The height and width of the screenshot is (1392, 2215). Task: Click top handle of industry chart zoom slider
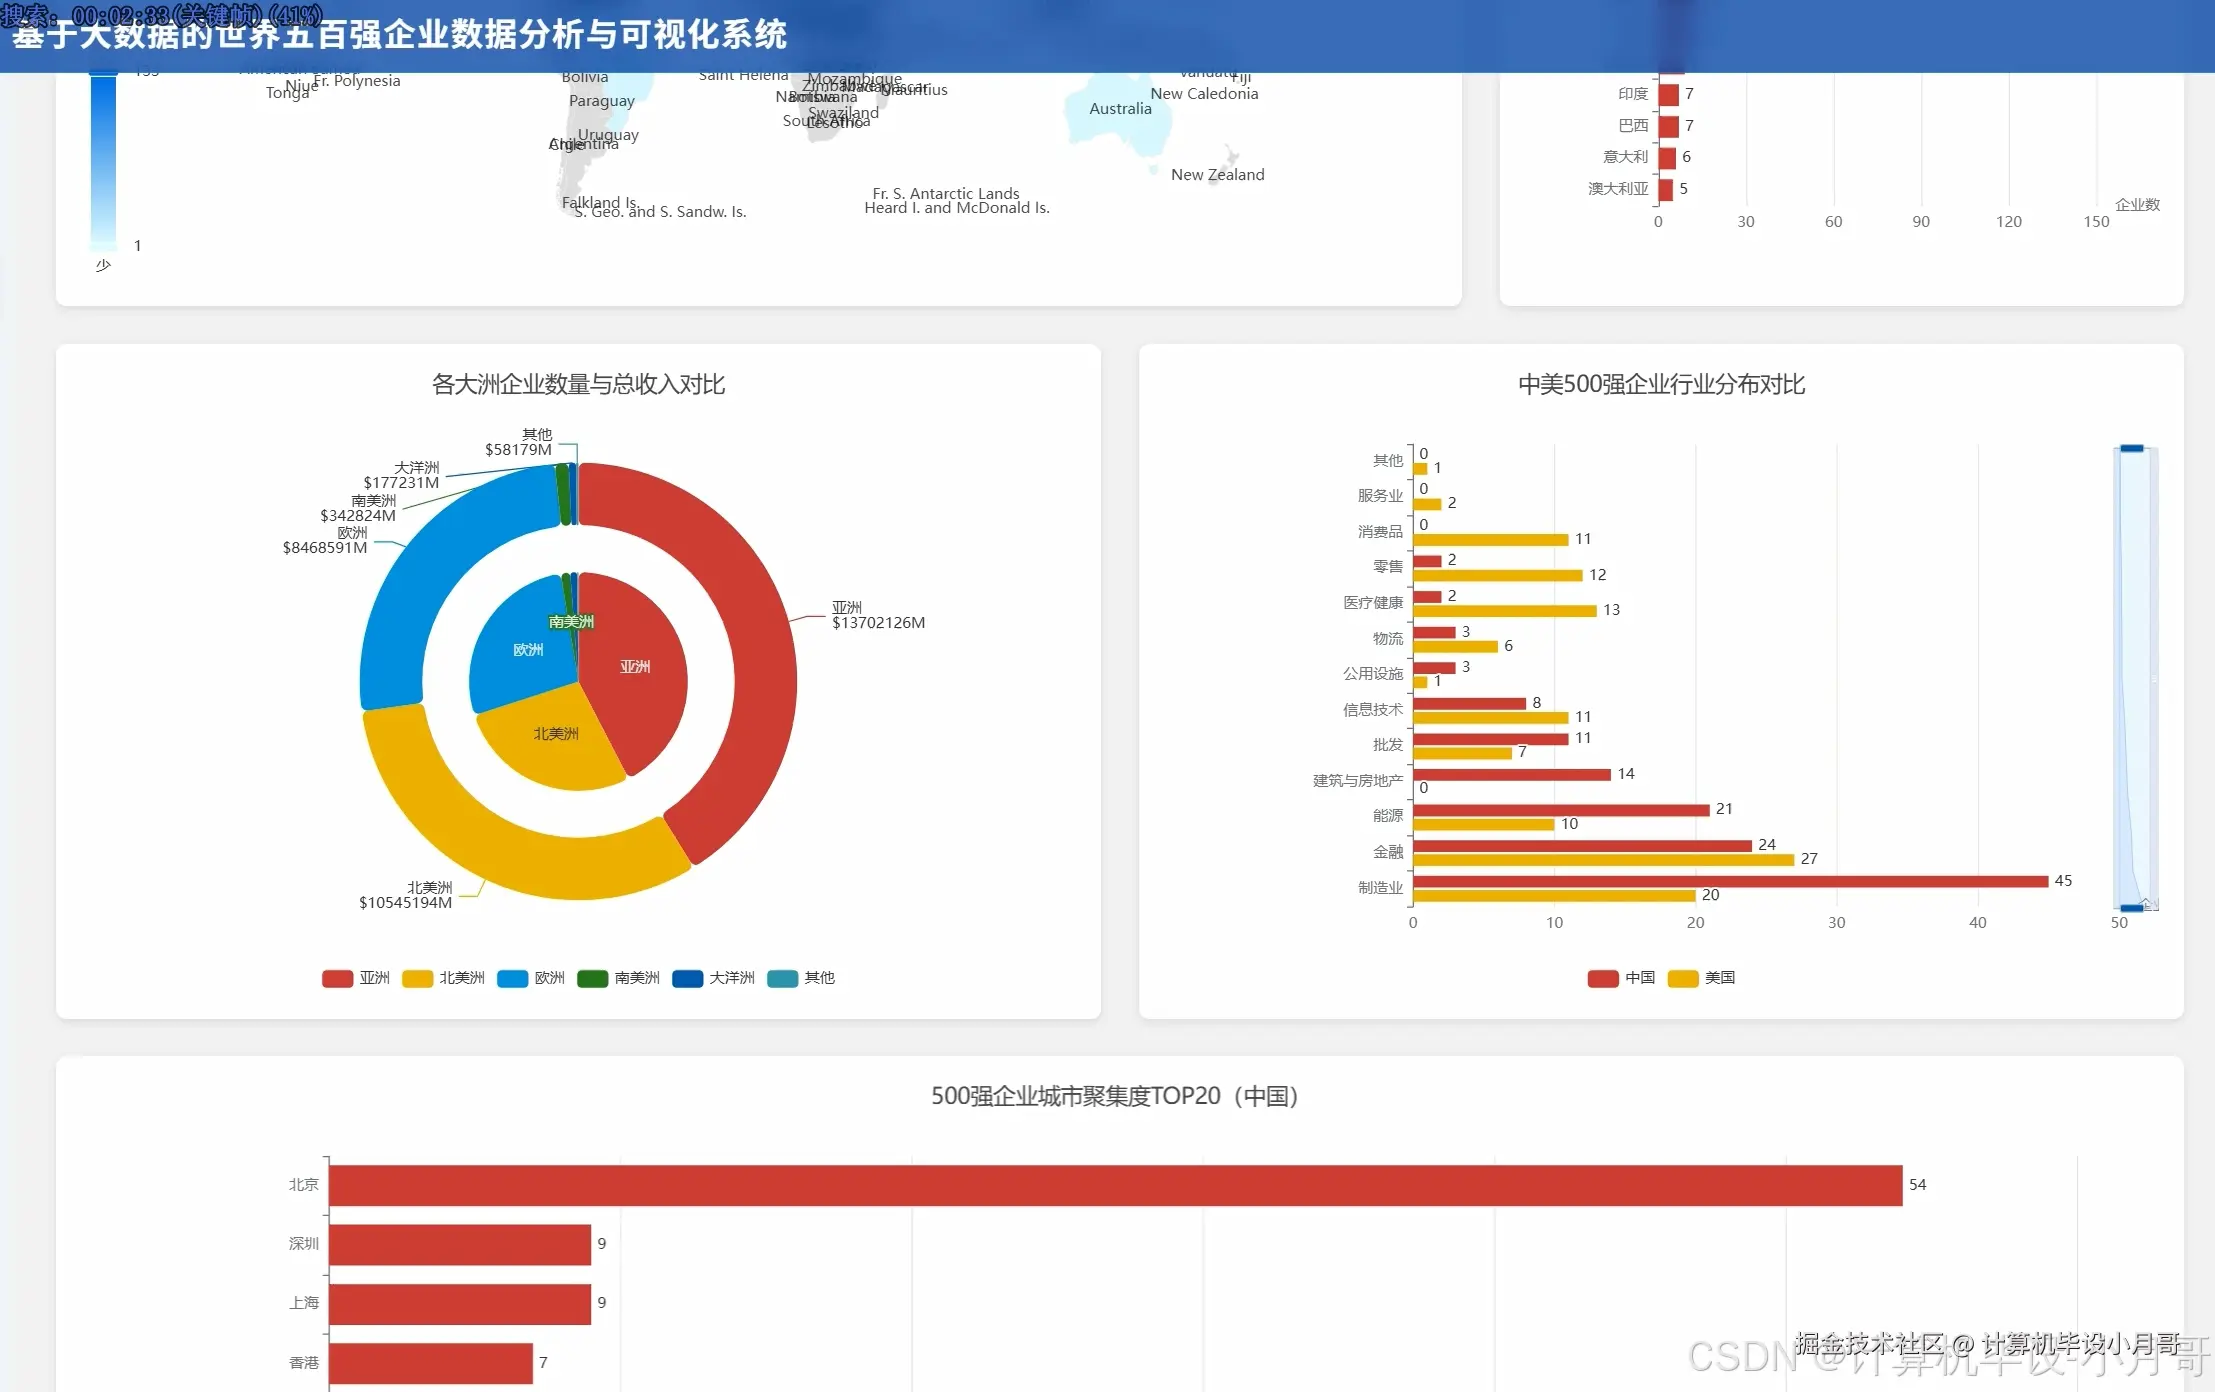point(2131,449)
